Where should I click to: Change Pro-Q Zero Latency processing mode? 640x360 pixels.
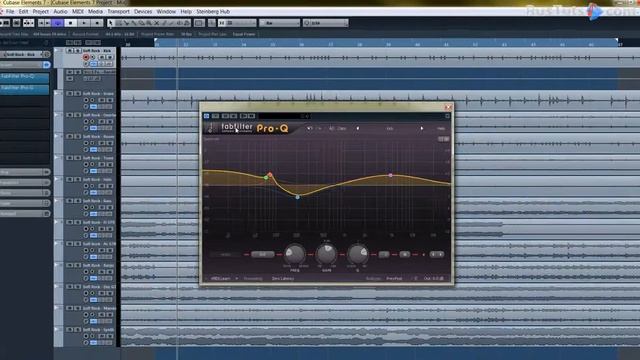pos(283,279)
